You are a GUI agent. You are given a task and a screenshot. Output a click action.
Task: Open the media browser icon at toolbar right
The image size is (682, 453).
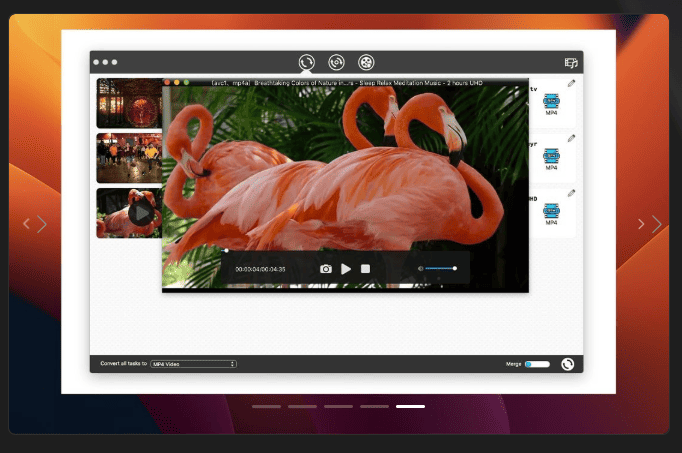pyautogui.click(x=571, y=63)
